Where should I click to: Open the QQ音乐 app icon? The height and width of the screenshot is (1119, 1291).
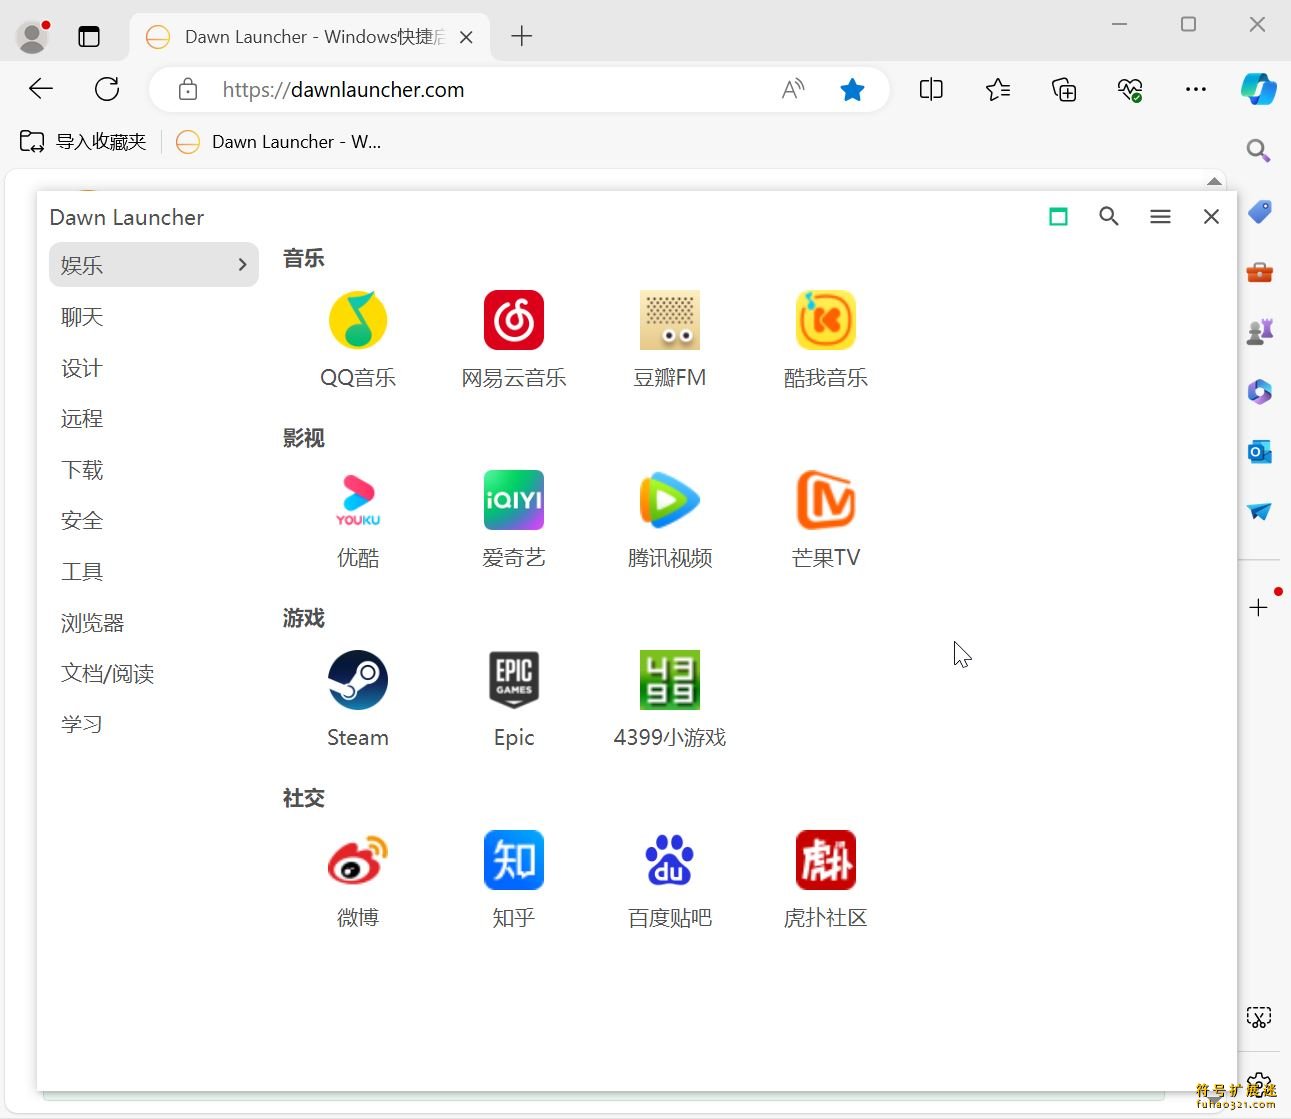coord(358,321)
